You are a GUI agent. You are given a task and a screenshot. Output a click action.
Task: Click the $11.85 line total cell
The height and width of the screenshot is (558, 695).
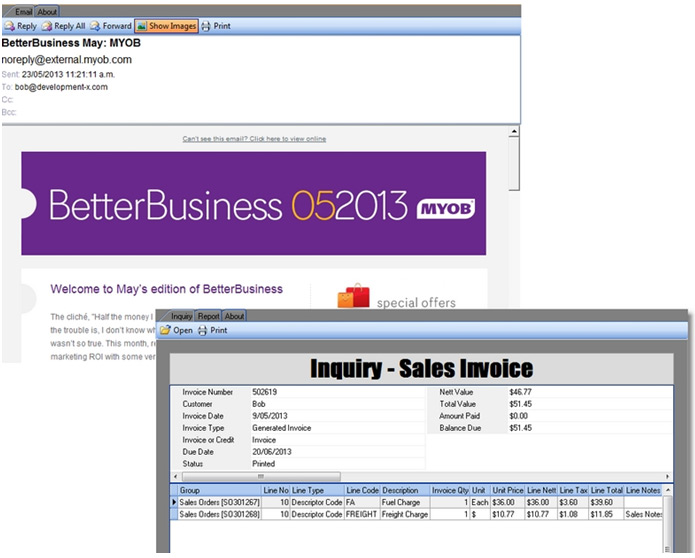(x=606, y=514)
